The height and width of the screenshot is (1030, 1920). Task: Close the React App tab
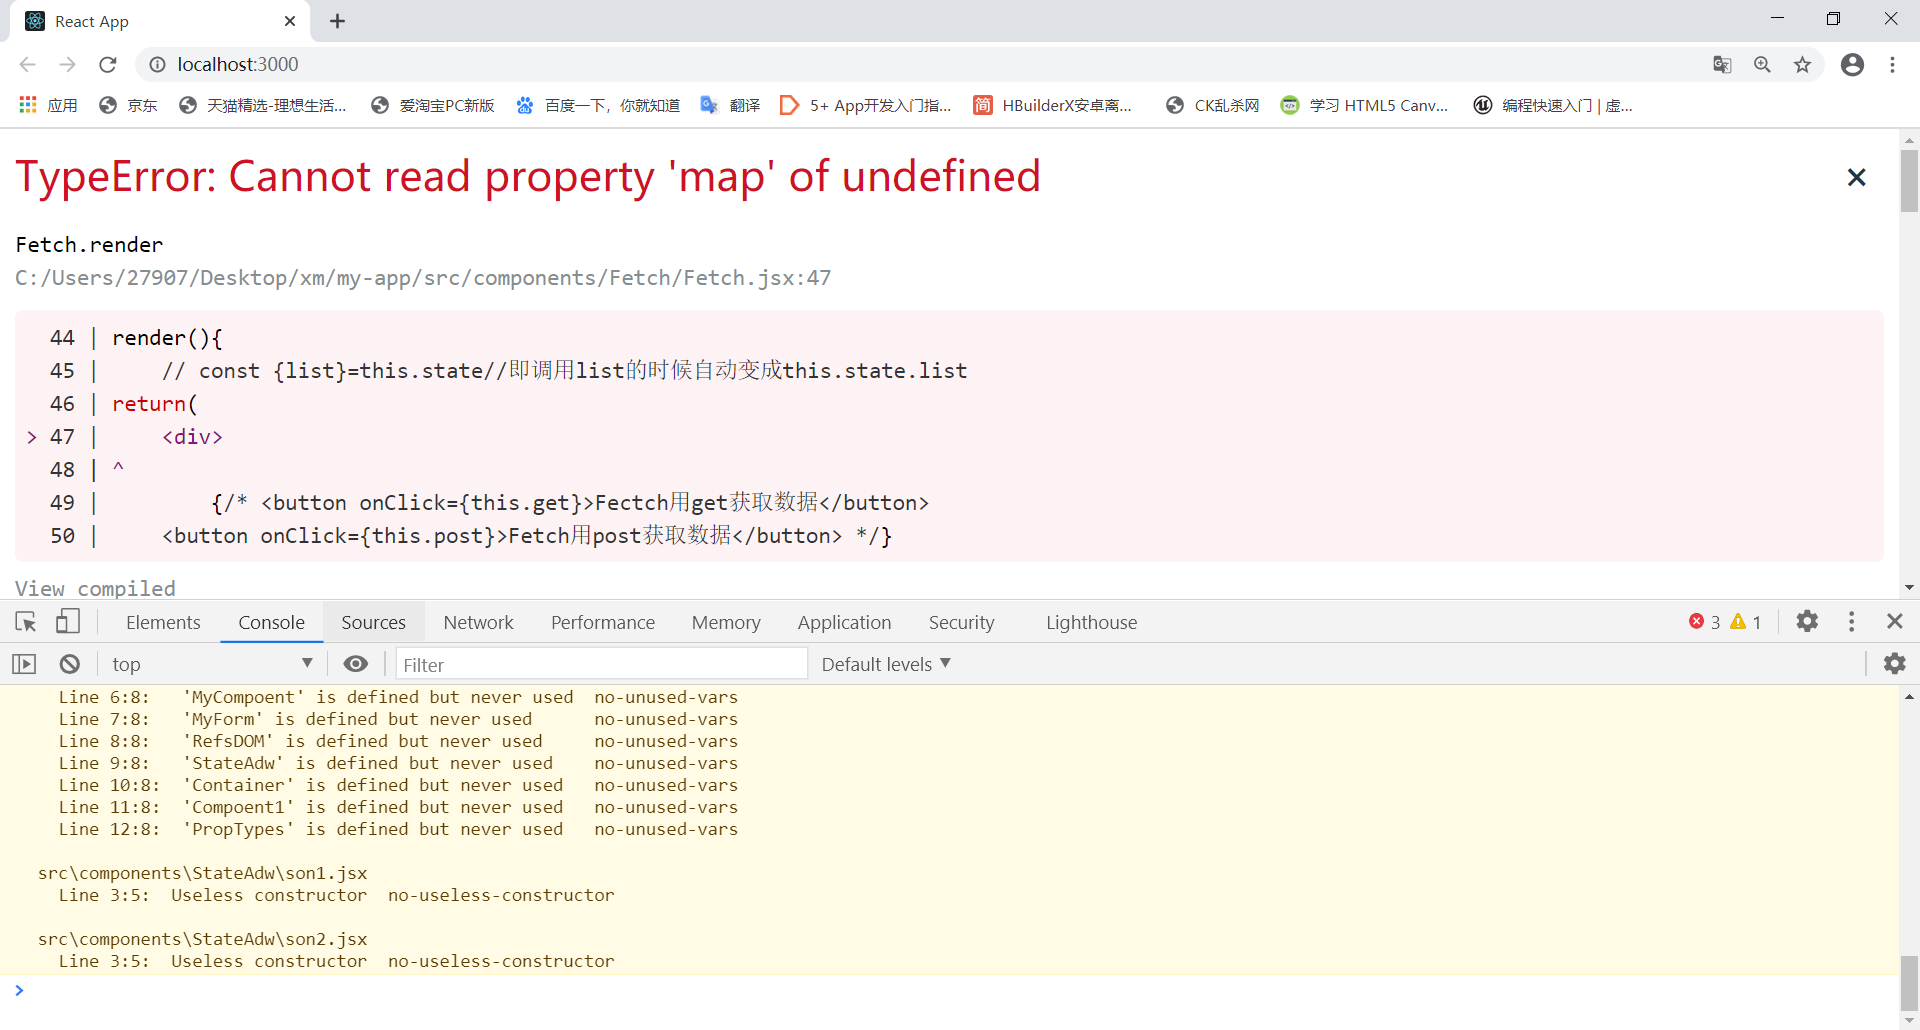coord(290,21)
